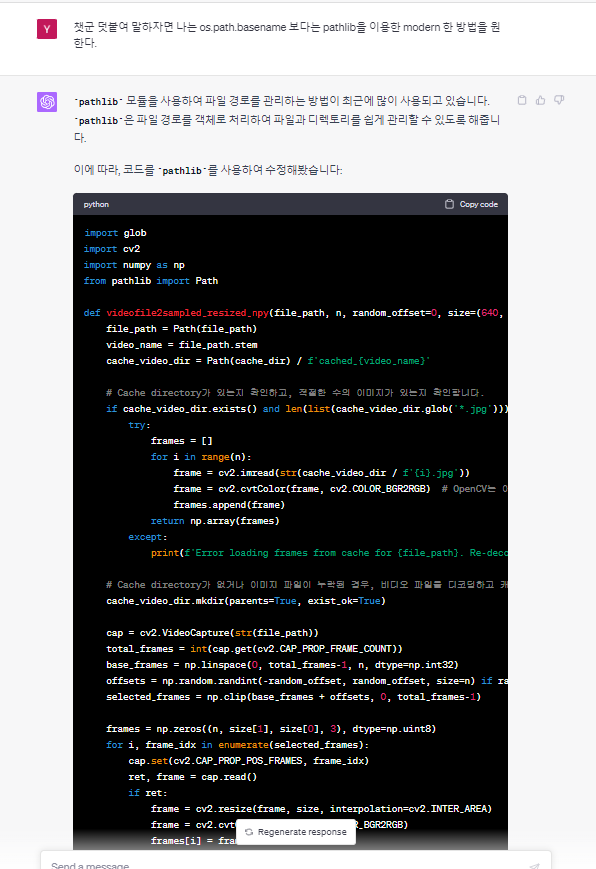The image size is (596, 869).
Task: Click the offsets = np.random.randint line
Action: click(x=307, y=681)
